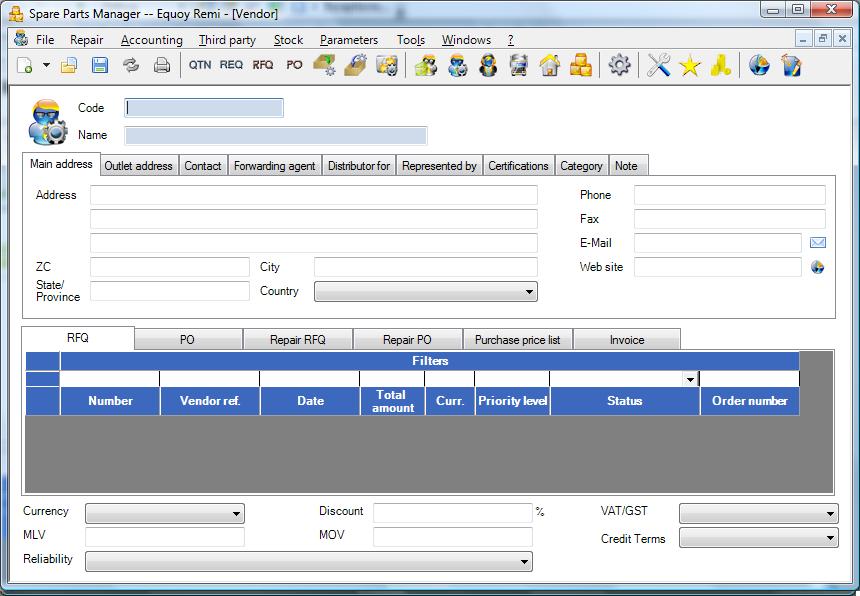Open QTN from the toolbar

click(200, 65)
